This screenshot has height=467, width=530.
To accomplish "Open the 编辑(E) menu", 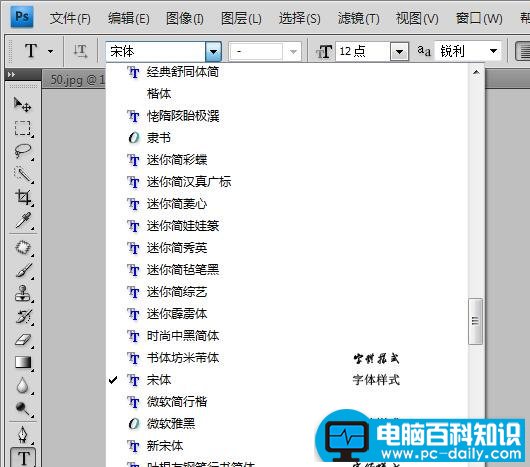I will [x=129, y=18].
